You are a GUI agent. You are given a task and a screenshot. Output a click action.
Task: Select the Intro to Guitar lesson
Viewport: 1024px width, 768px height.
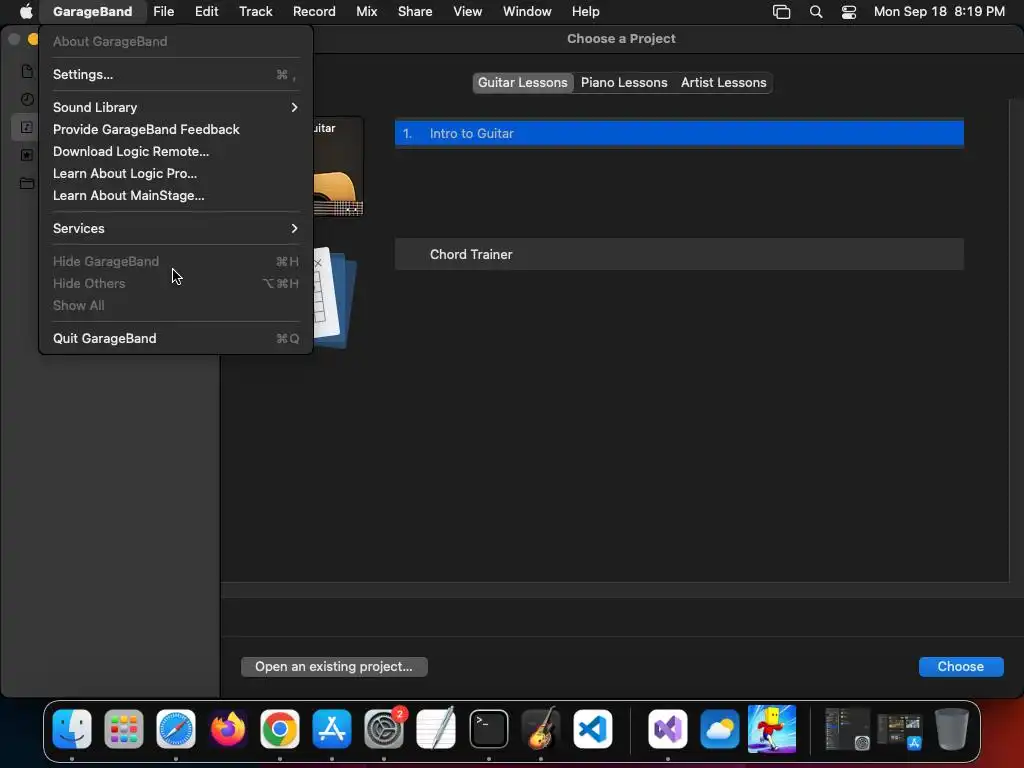click(x=679, y=133)
